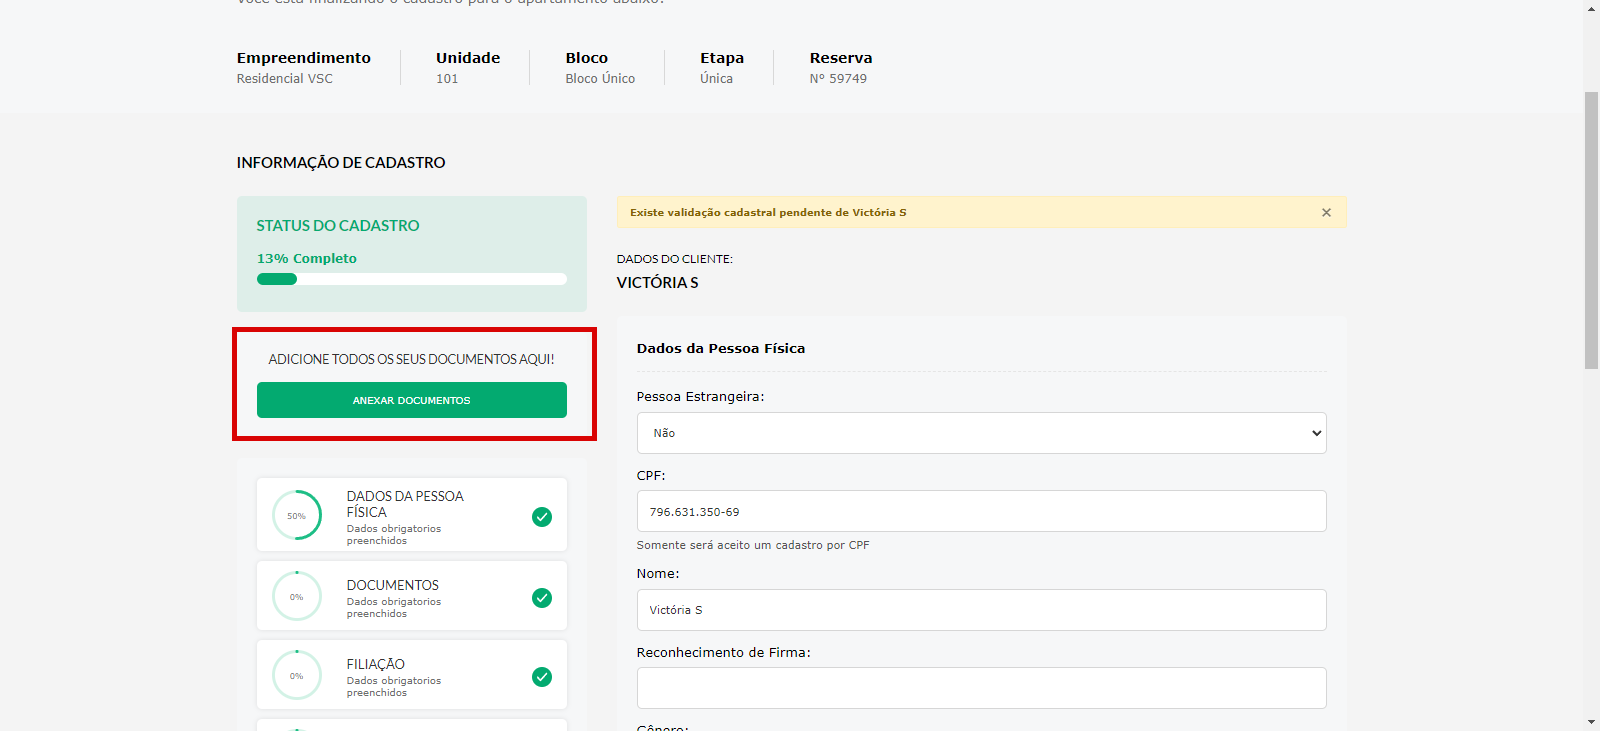Focus the Nome field with Victória S
The width and height of the screenshot is (1600, 731).
pos(981,610)
